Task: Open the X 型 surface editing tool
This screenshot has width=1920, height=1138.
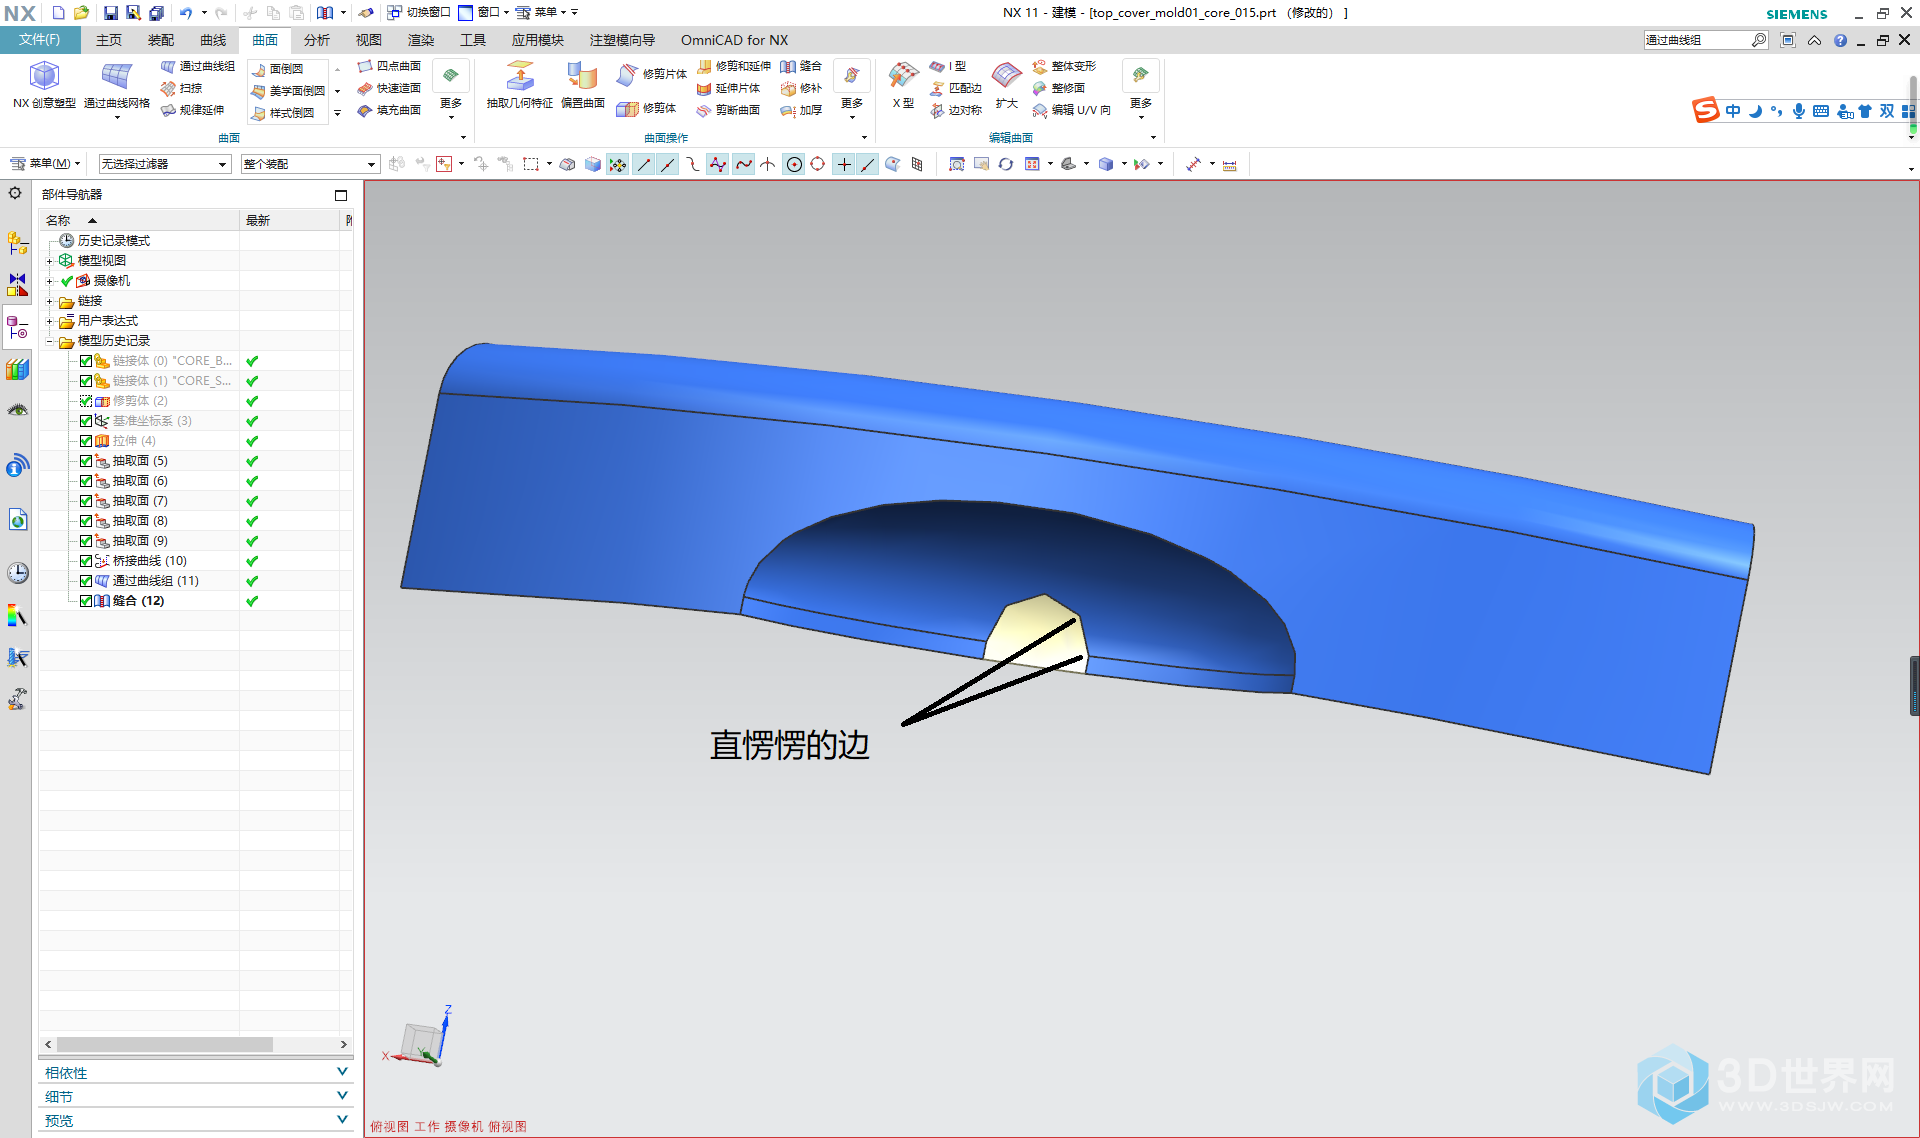Action: click(x=903, y=85)
